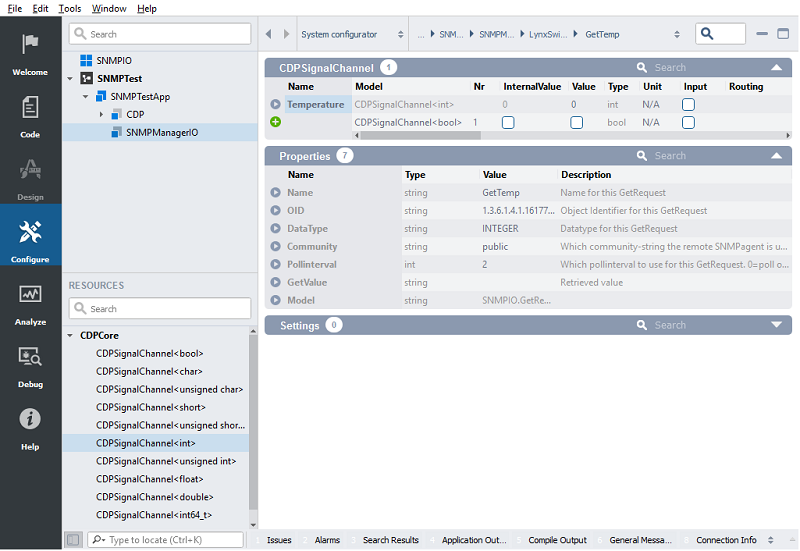
Task: Toggle Value checkbox in bool channel row
Action: click(x=576, y=122)
